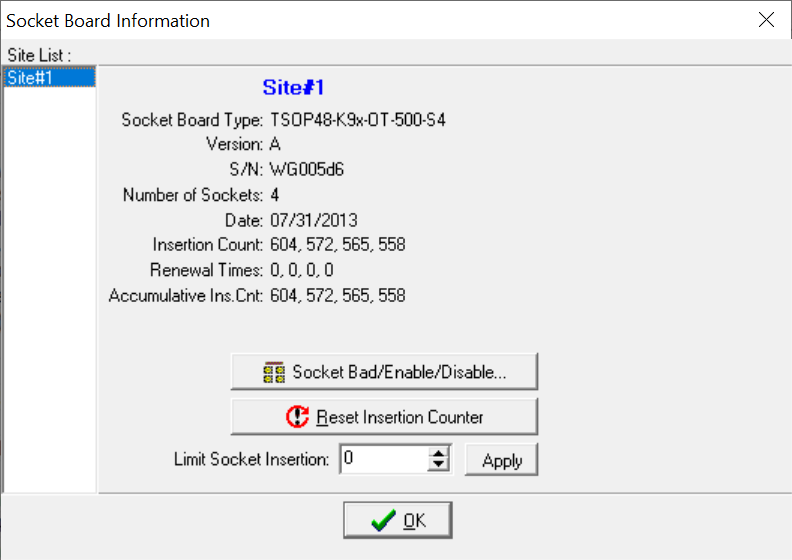Click the Reset Insertion Counter button
The width and height of the screenshot is (792, 560).
click(384, 417)
